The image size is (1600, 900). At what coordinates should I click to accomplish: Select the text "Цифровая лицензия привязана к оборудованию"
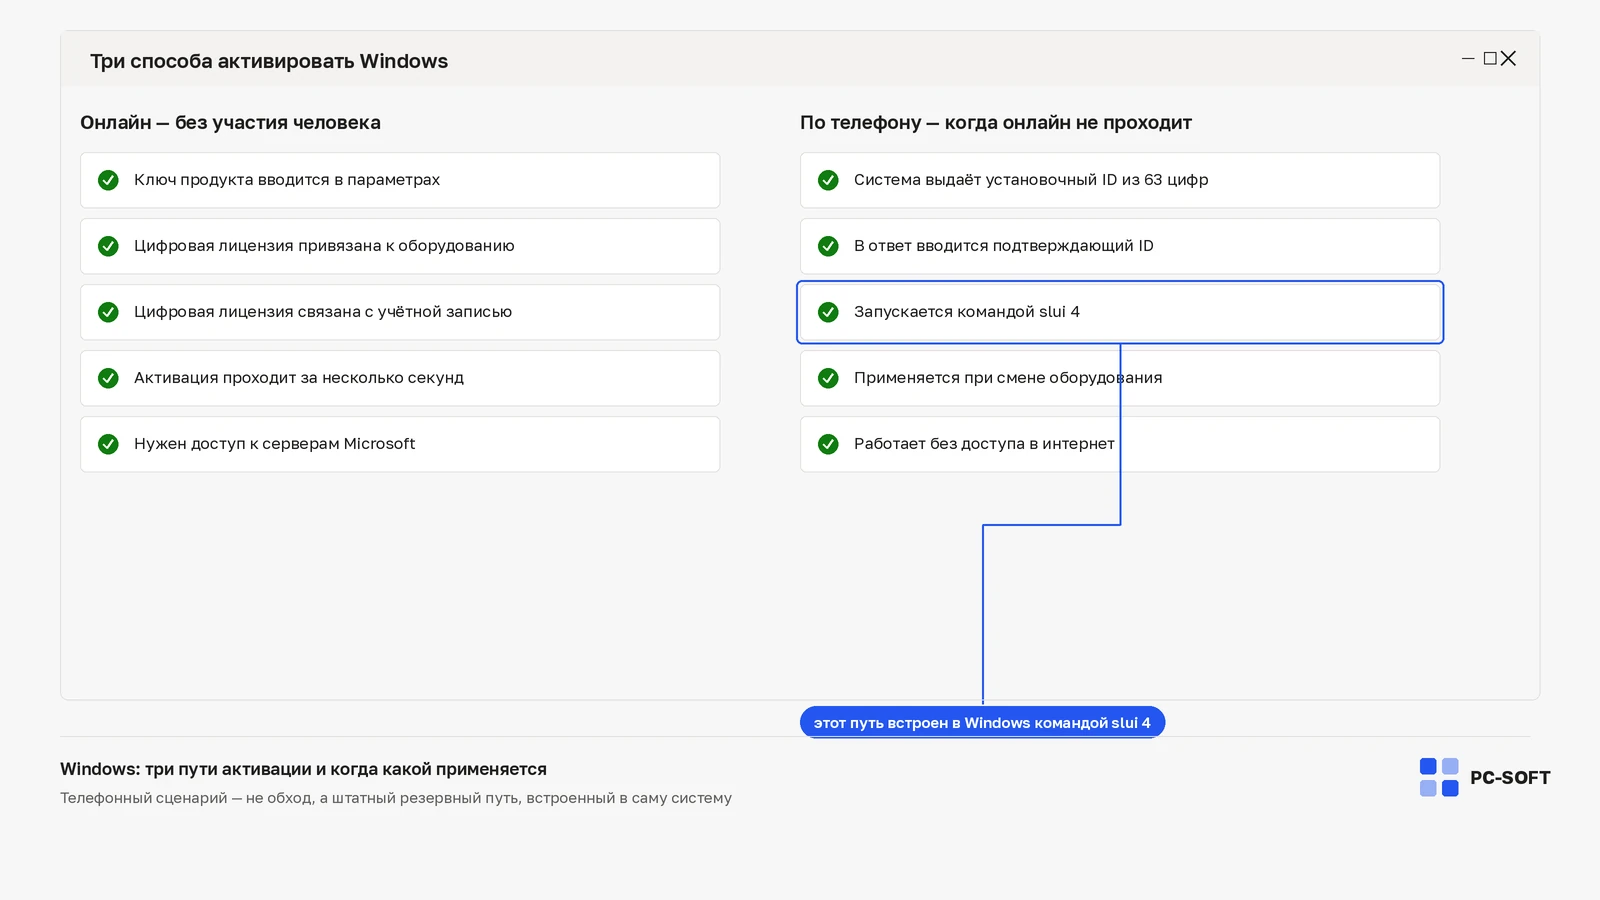tap(324, 246)
